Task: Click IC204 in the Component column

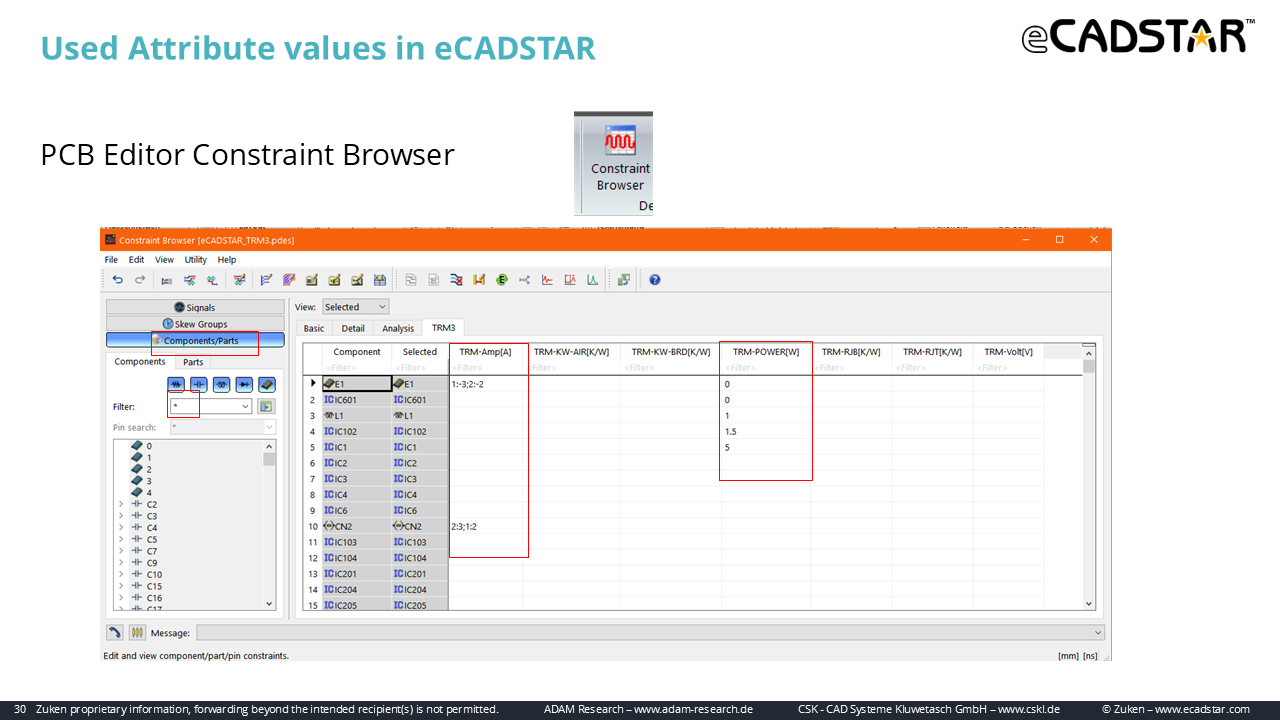Action: (x=357, y=590)
